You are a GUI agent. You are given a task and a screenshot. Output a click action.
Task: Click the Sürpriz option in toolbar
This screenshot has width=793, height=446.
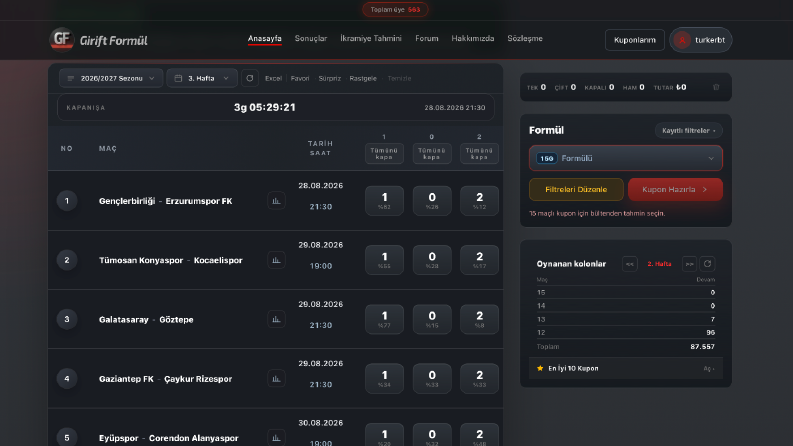click(330, 78)
